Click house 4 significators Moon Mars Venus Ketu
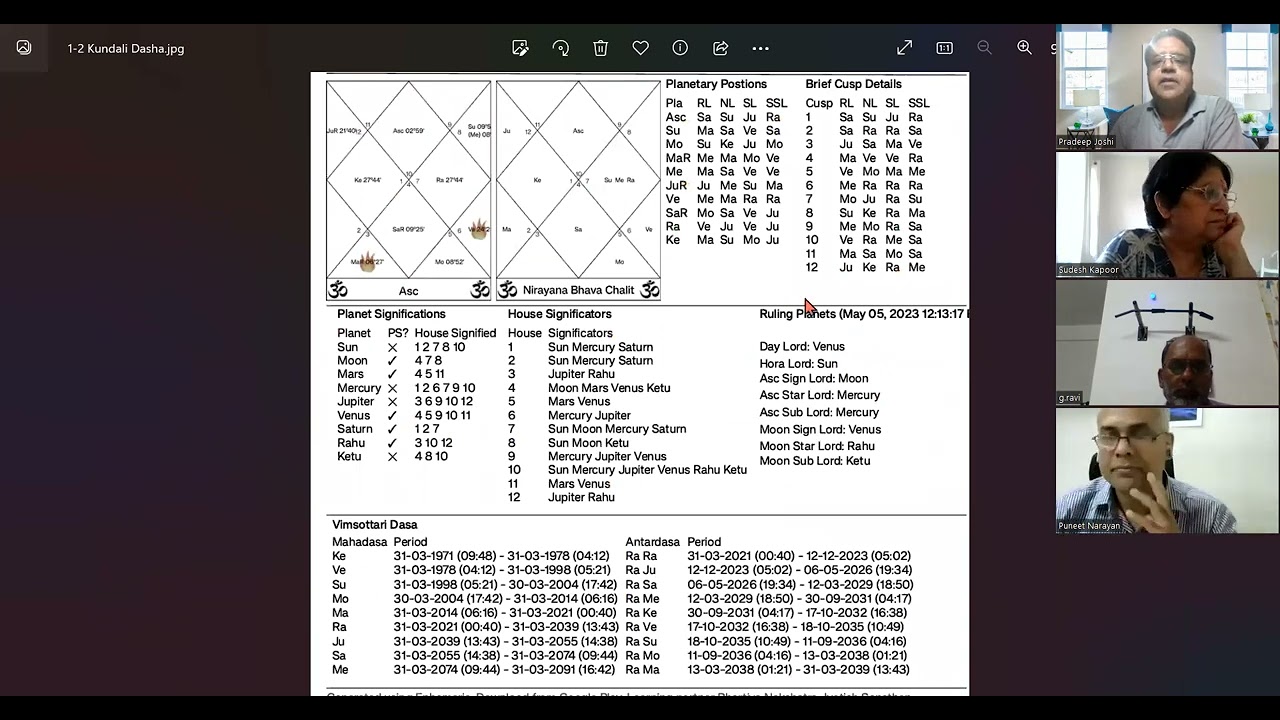The height and width of the screenshot is (720, 1280). tap(609, 388)
